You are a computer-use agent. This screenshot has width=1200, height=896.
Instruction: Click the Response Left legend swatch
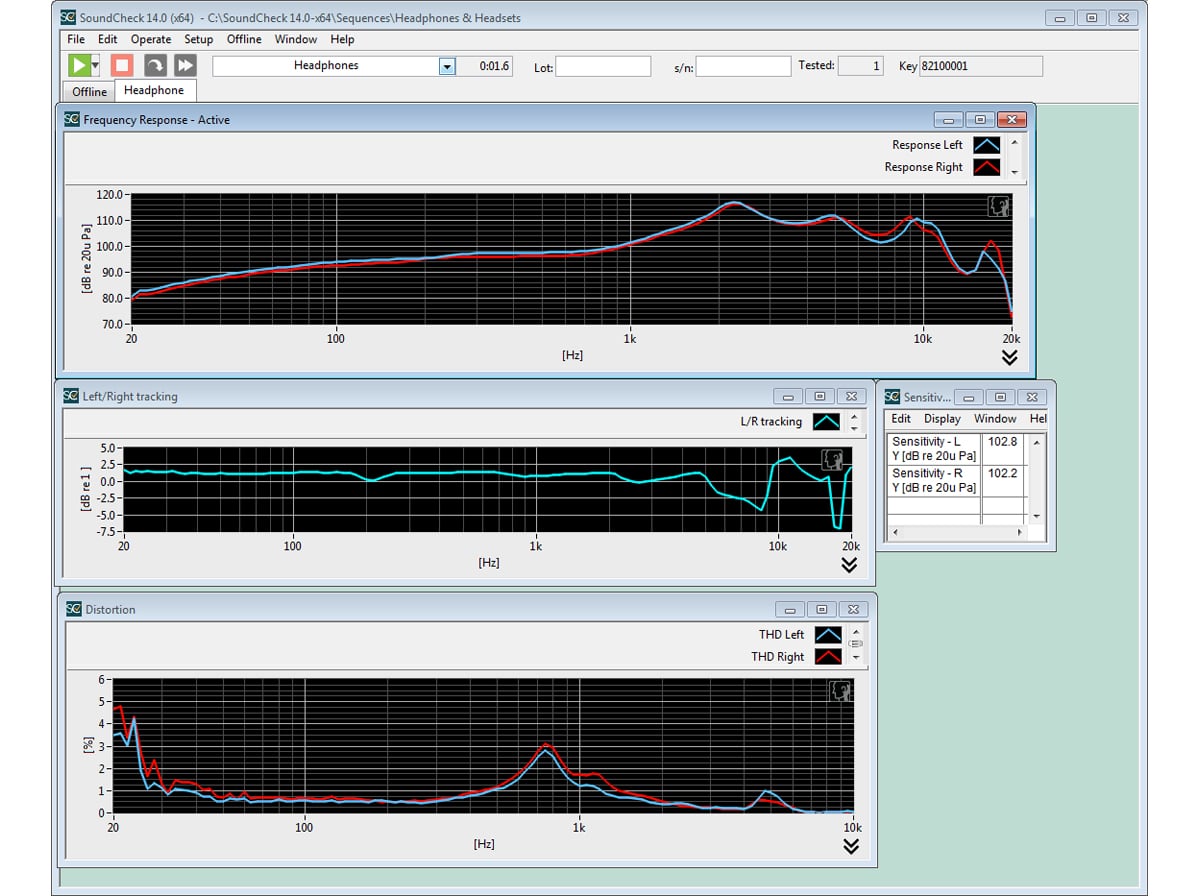click(986, 145)
